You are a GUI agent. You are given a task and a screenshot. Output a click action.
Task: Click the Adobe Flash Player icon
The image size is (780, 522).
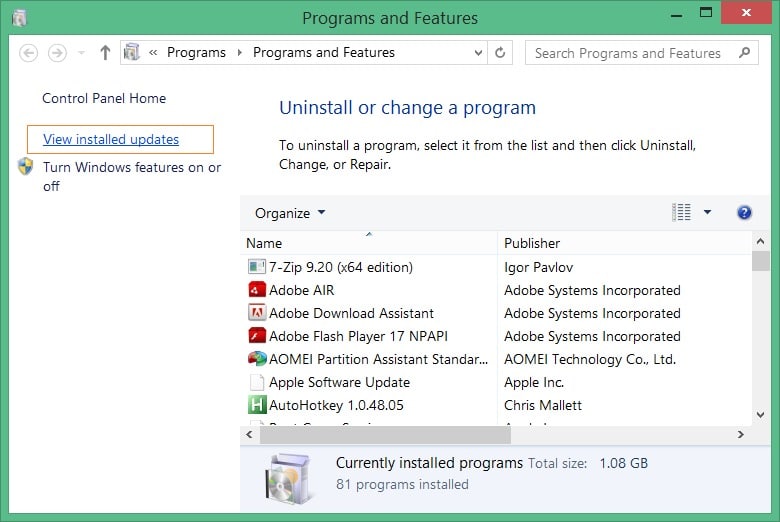click(257, 335)
